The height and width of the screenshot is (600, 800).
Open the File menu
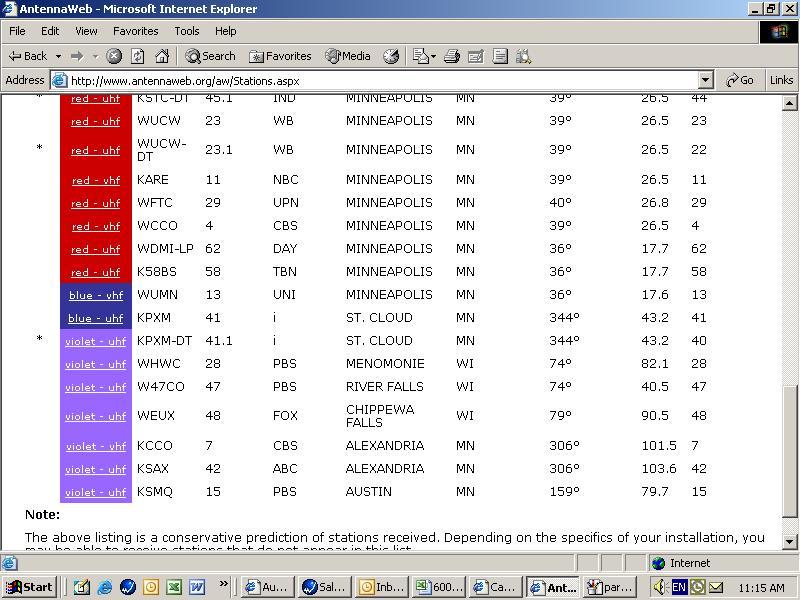pos(17,31)
